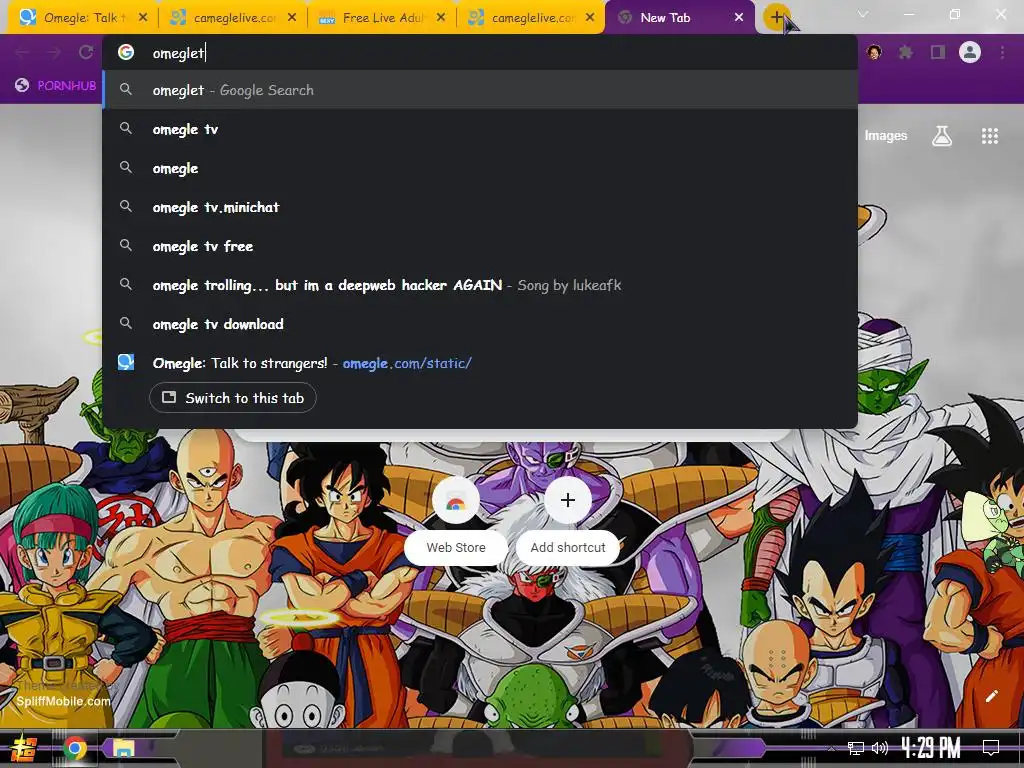The image size is (1024, 768).
Task: Customize Chrome with pencil icon
Action: pos(991,696)
